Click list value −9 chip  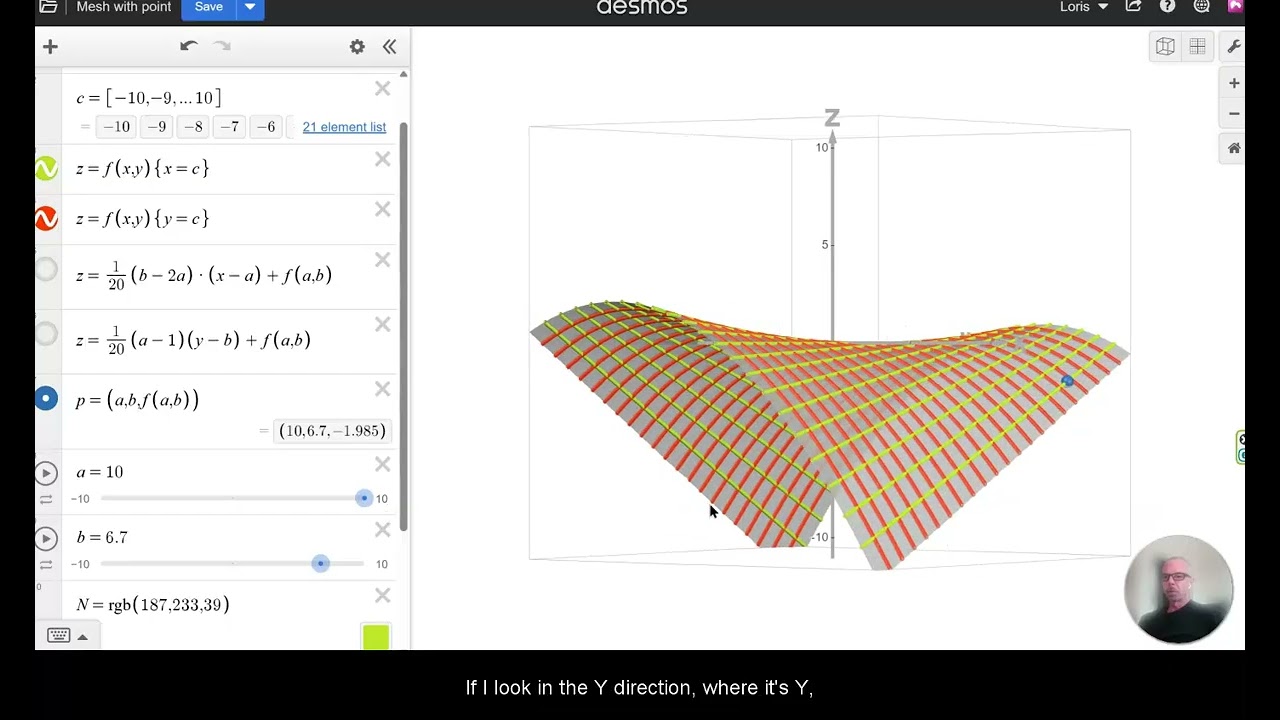click(156, 127)
